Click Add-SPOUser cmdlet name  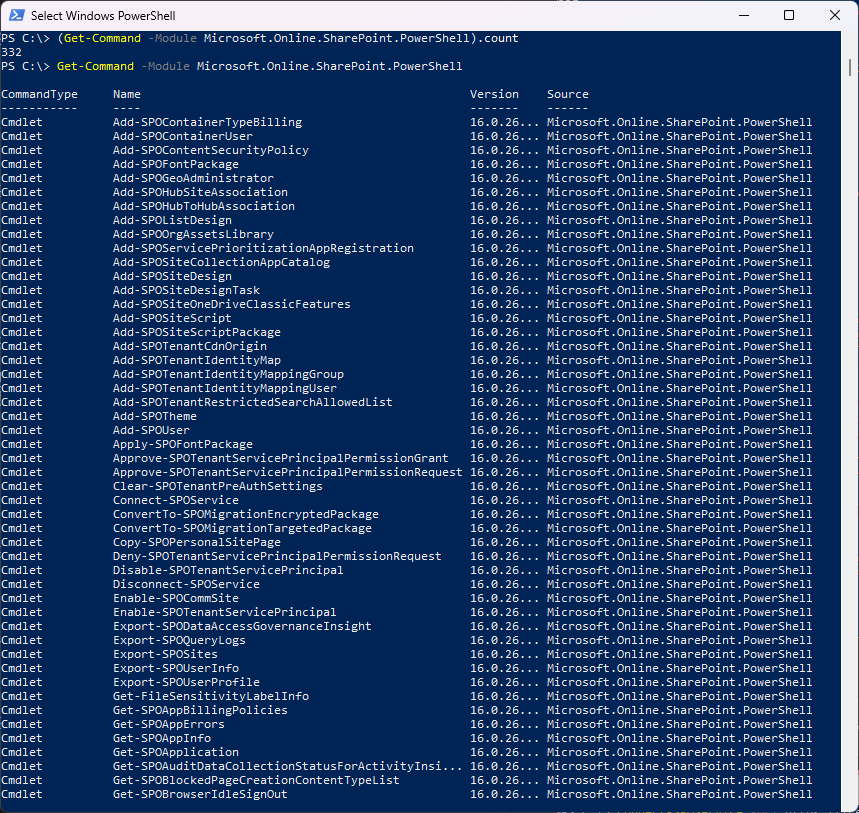[x=151, y=430]
